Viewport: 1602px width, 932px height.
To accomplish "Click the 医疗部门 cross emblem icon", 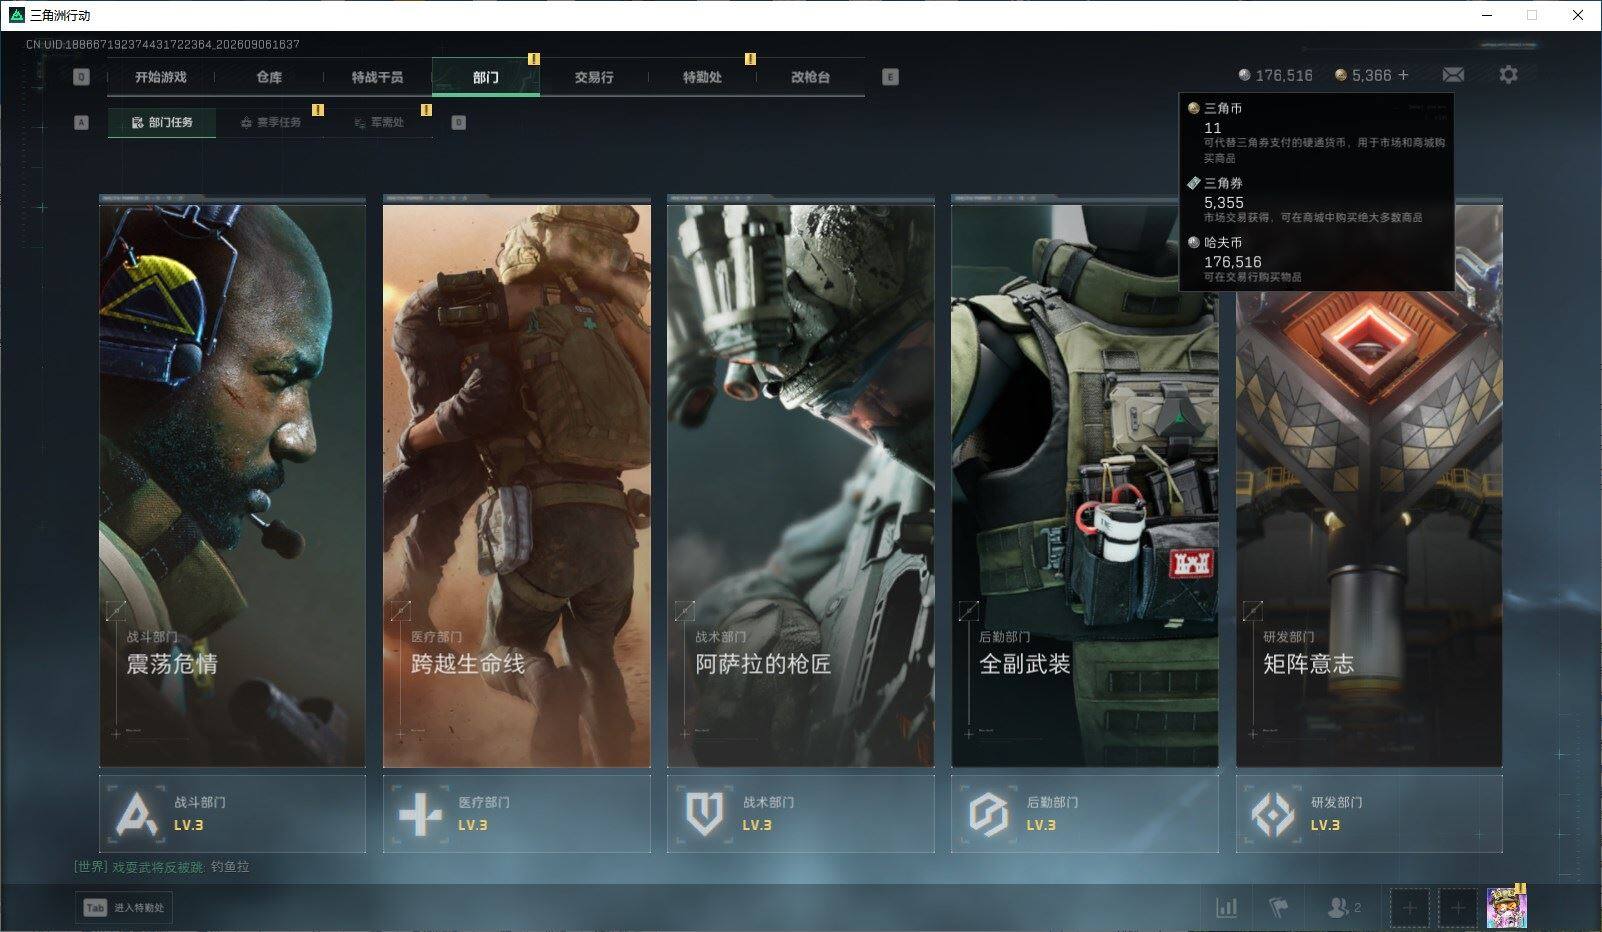I will click(x=420, y=815).
